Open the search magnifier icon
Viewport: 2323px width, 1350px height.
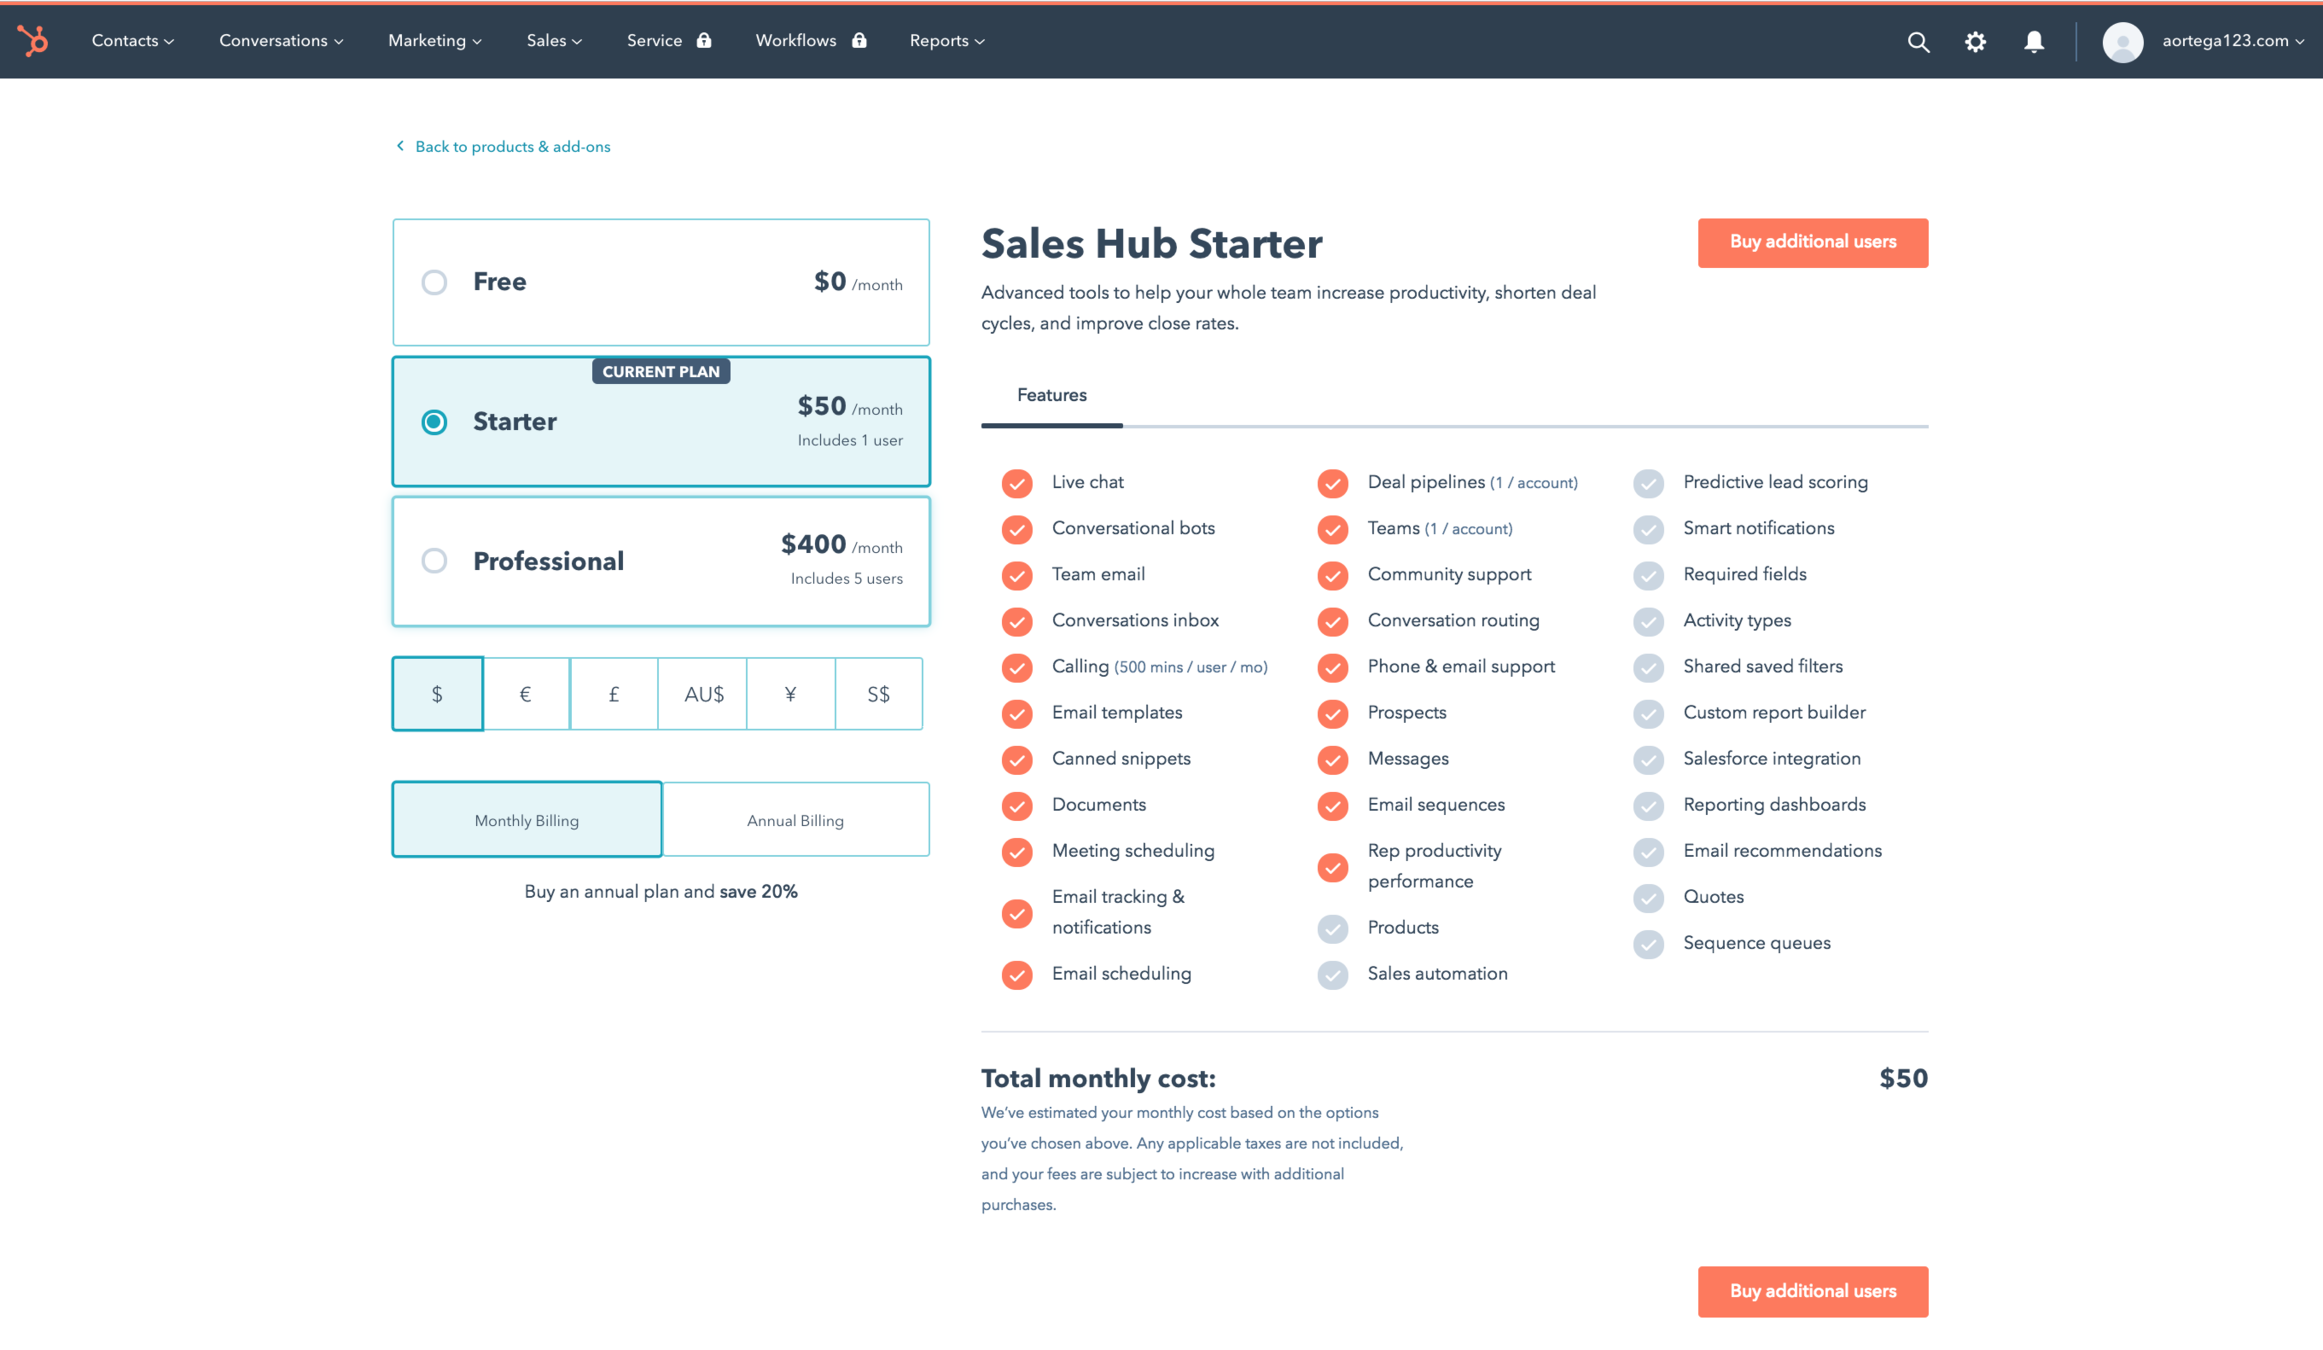point(1917,42)
